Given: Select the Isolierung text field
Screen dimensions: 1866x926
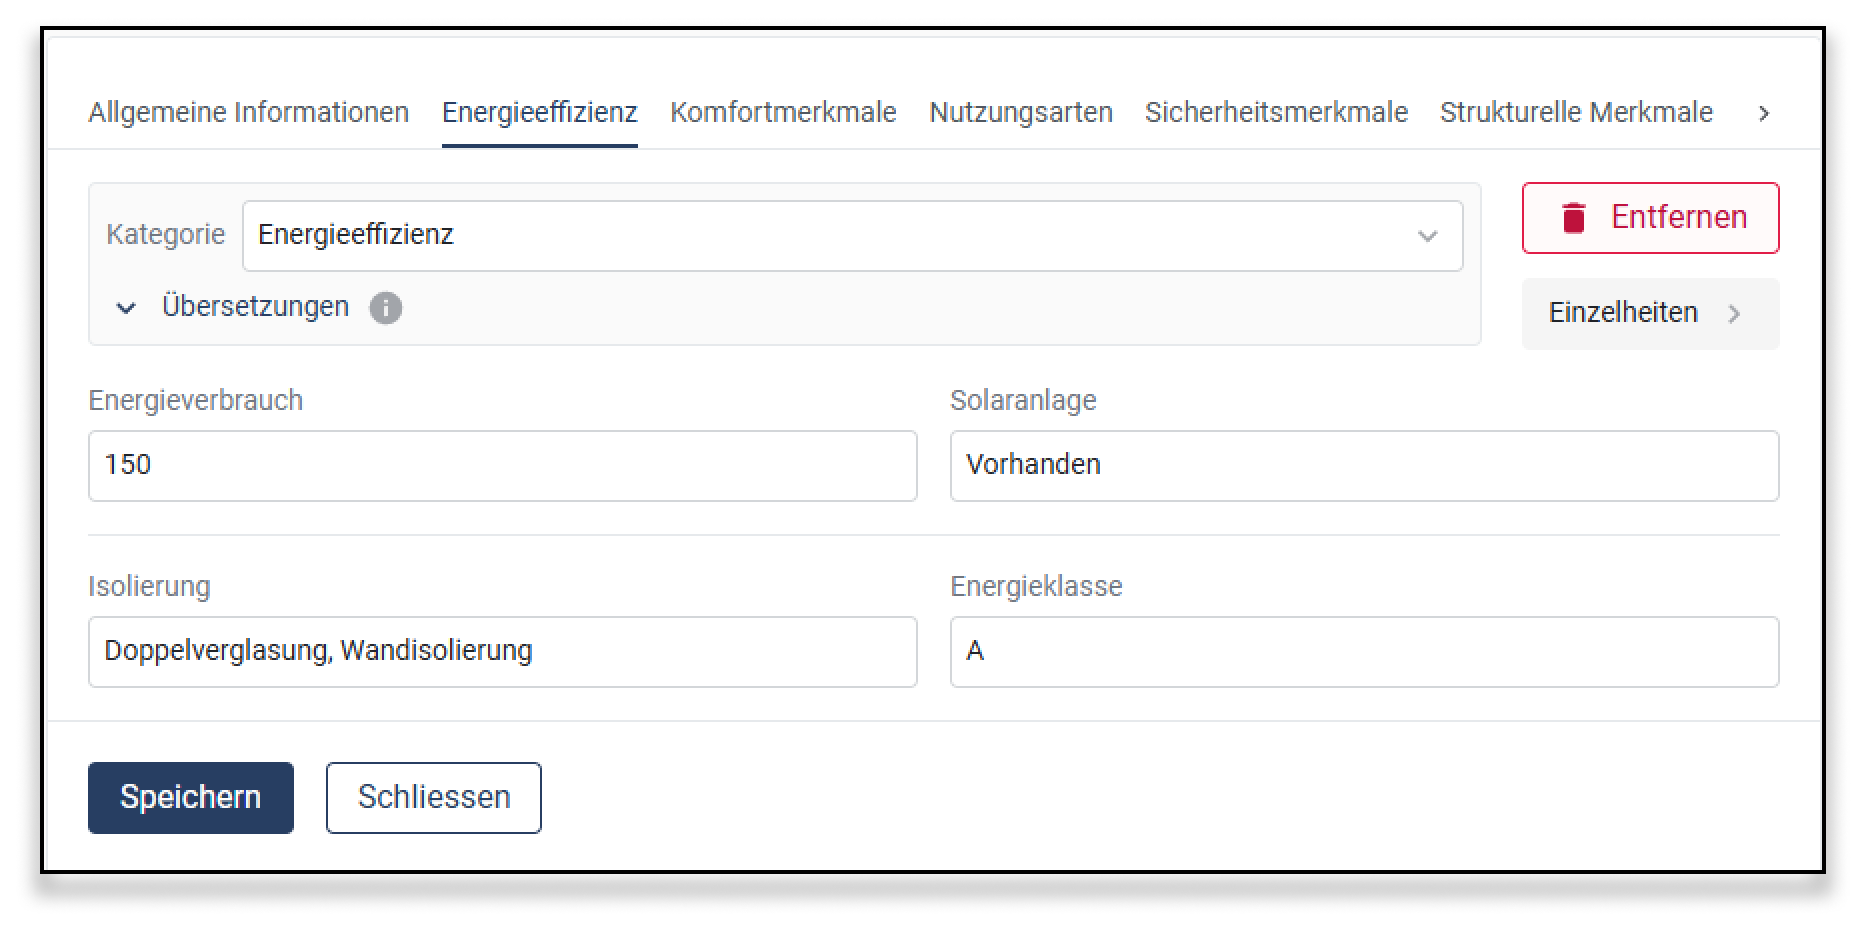Looking at the screenshot, I should [x=502, y=651].
